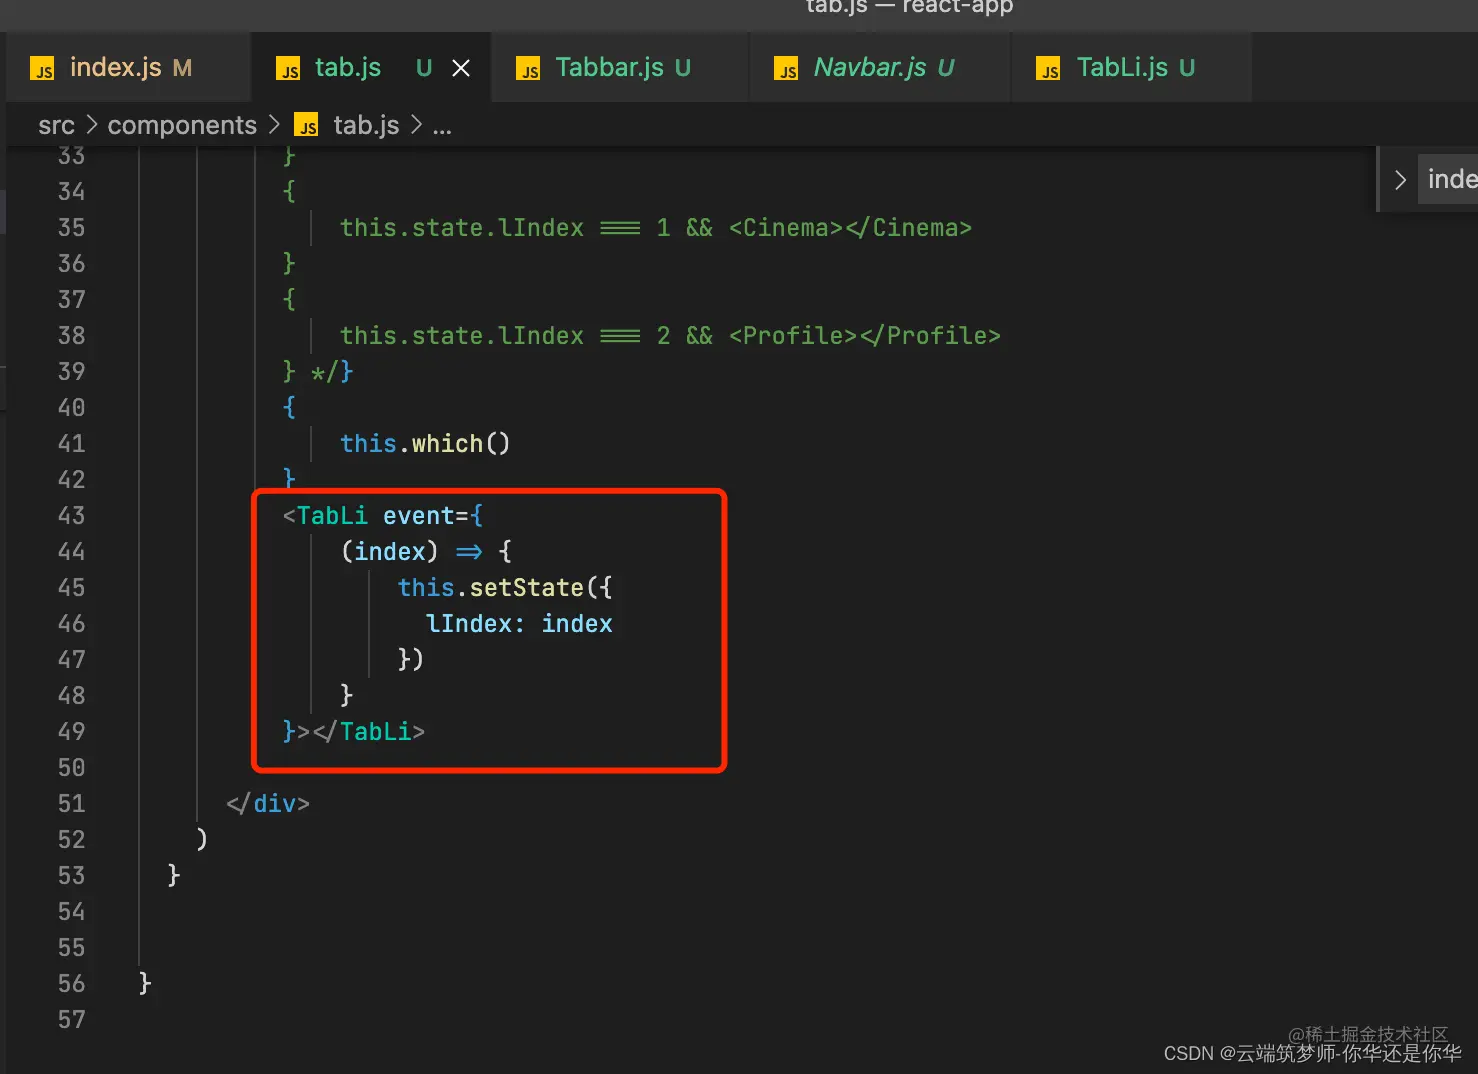Click the Cinema component on line 35
The height and width of the screenshot is (1074, 1478).
point(850,228)
